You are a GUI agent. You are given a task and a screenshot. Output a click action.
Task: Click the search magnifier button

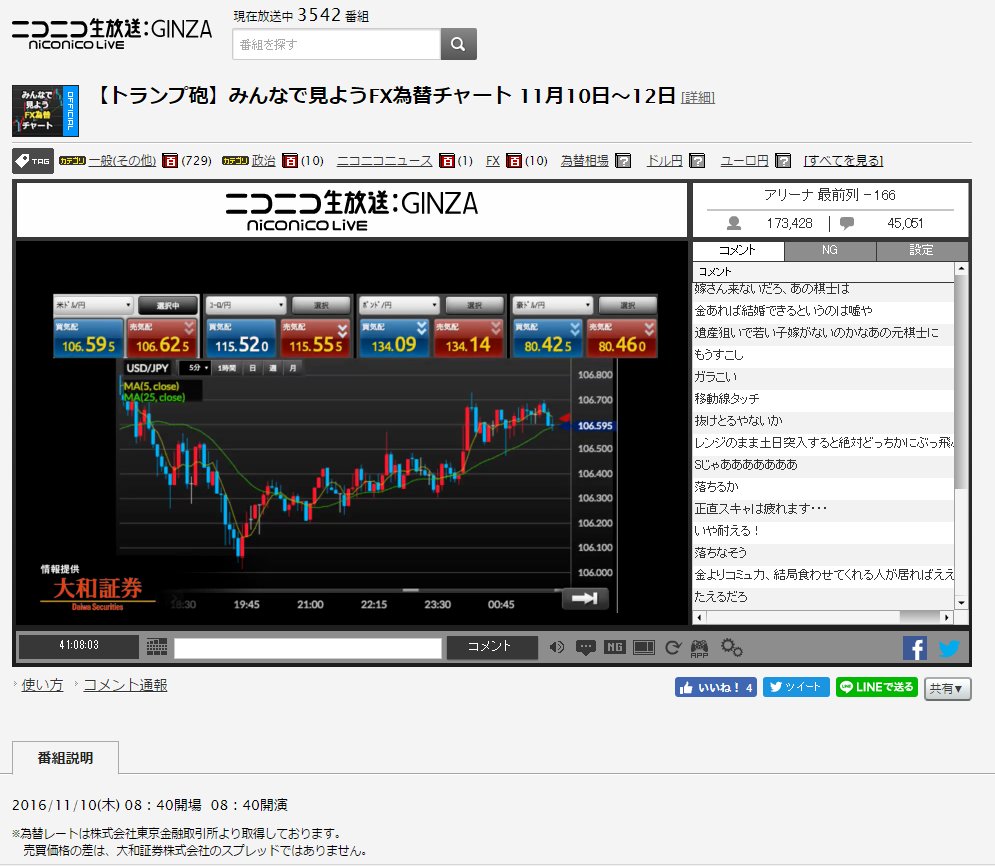coord(458,44)
